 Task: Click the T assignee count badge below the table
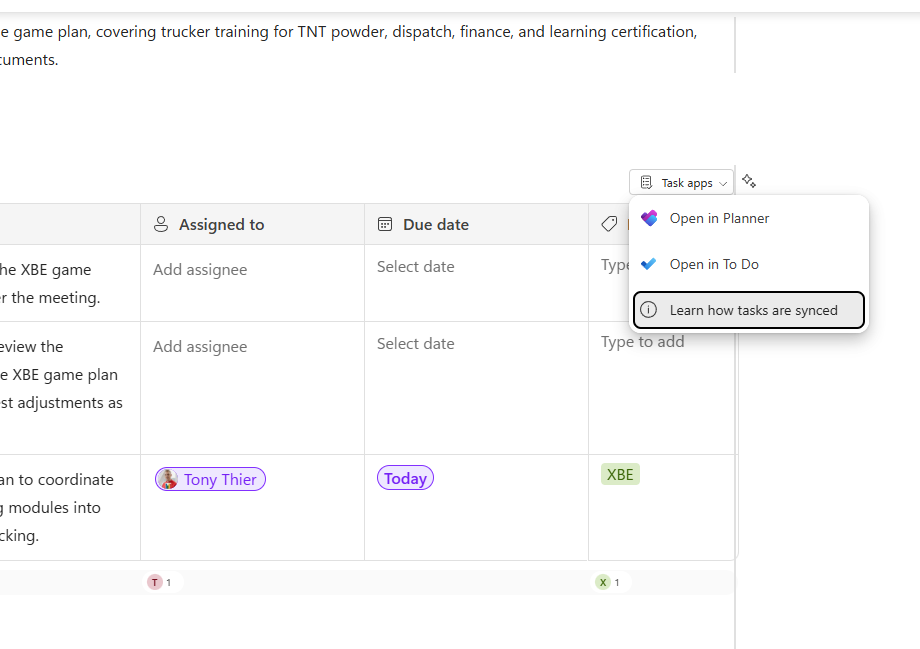[159, 582]
